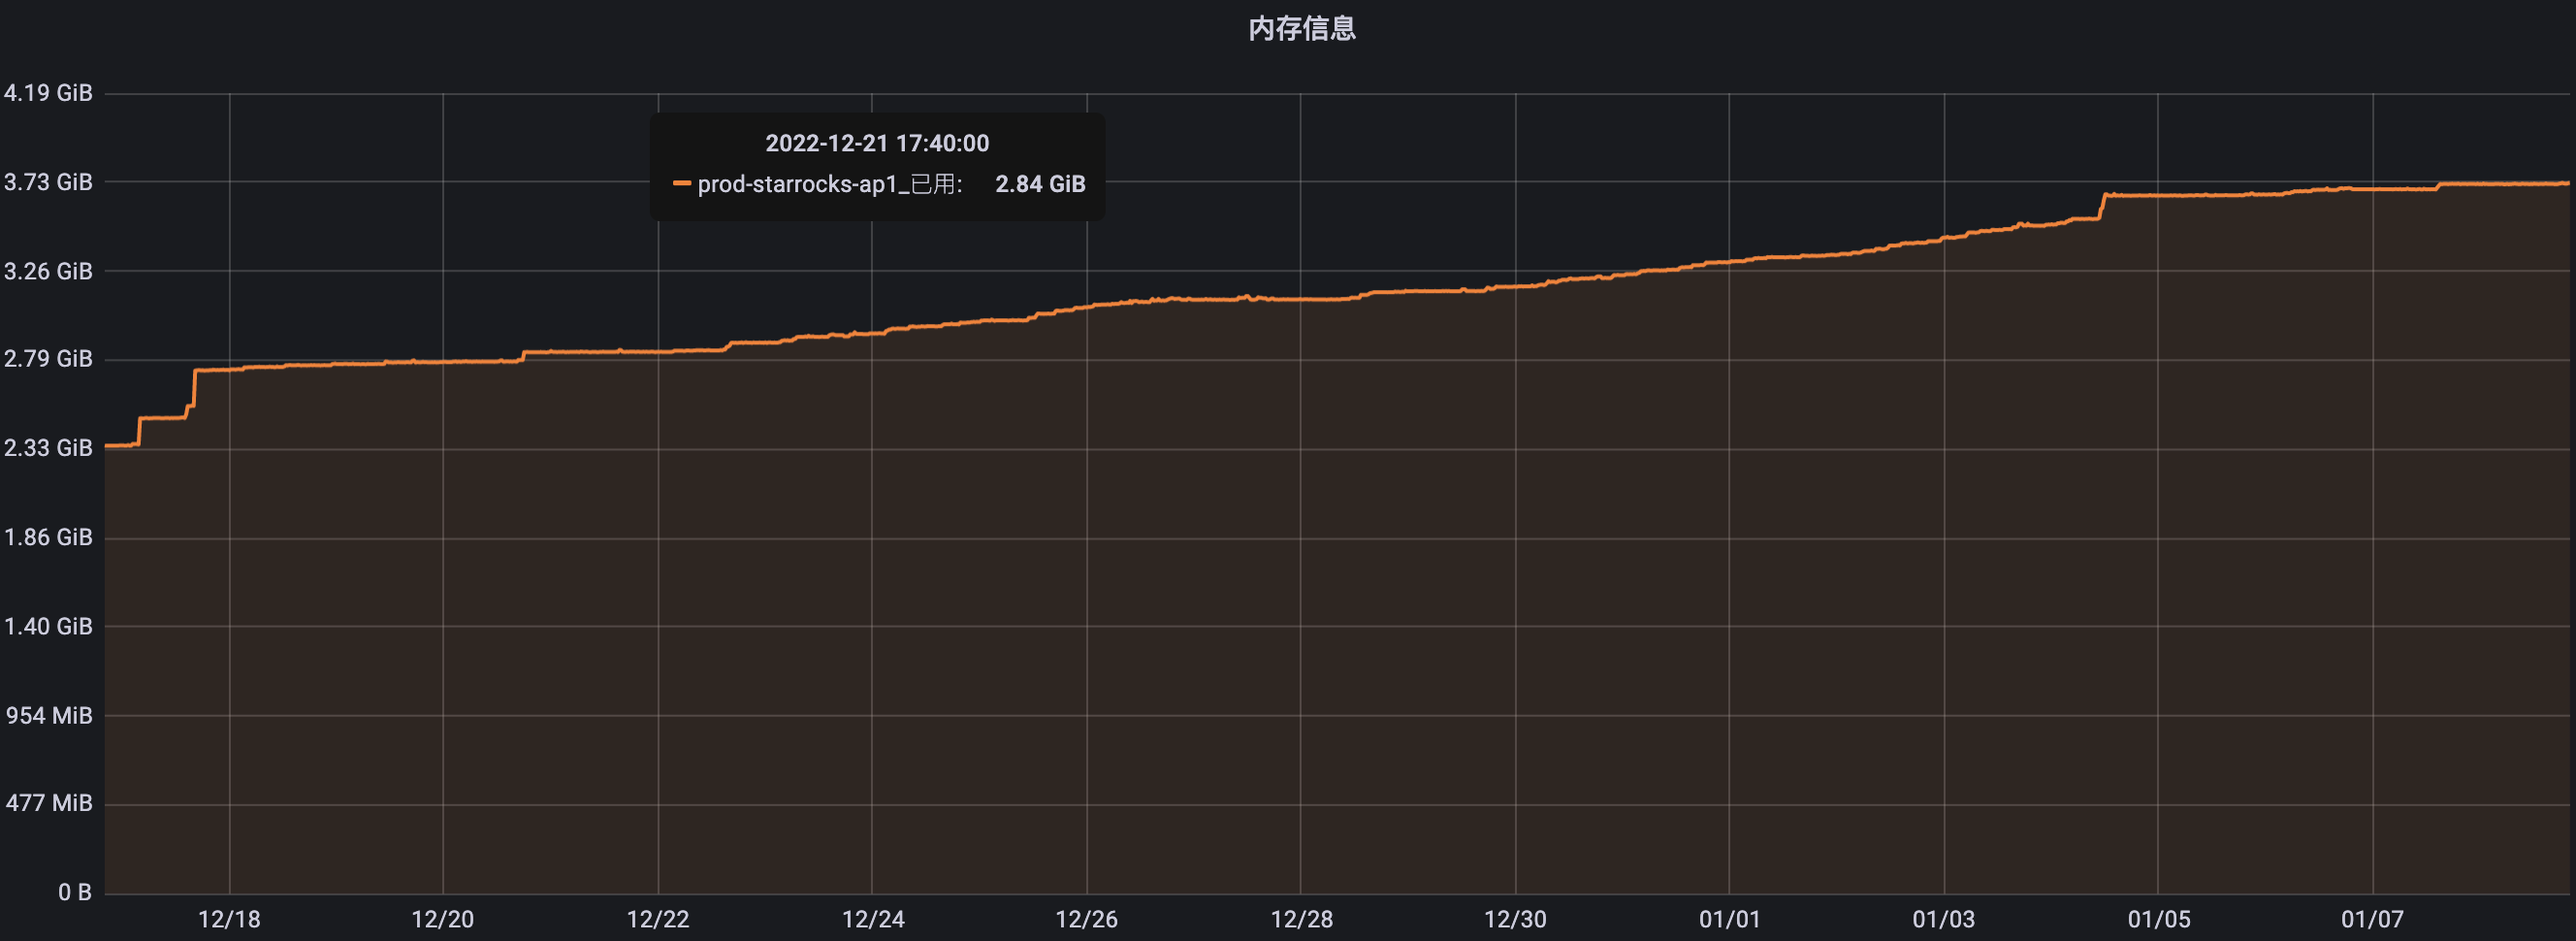The image size is (2576, 941).
Task: Click x-axis date label 12/30
Action: pos(1515,920)
